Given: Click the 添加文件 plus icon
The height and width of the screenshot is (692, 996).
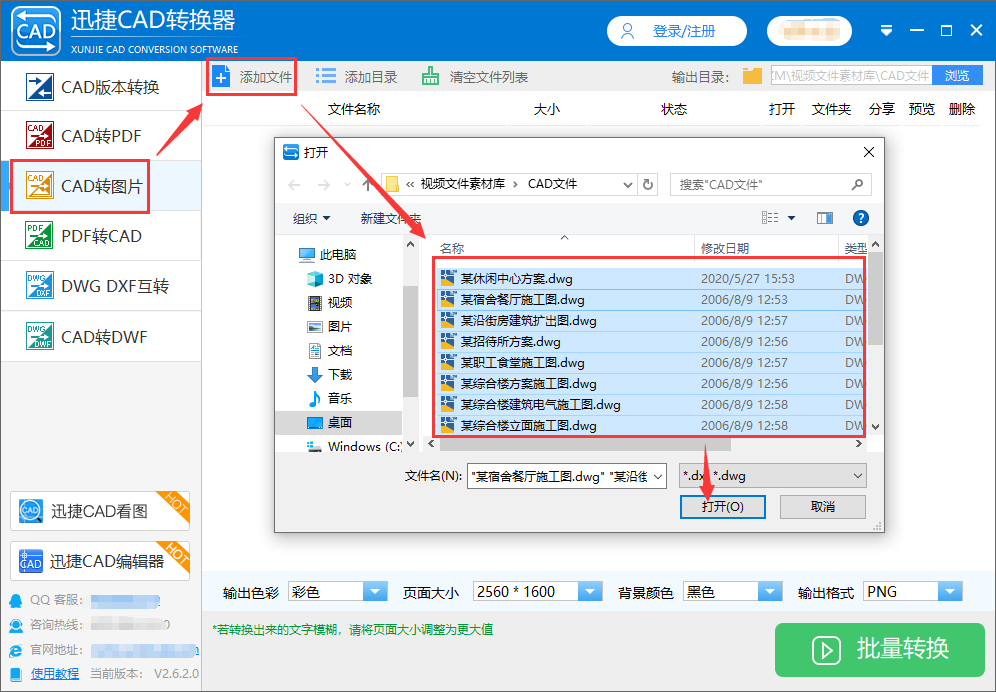Looking at the screenshot, I should (221, 78).
